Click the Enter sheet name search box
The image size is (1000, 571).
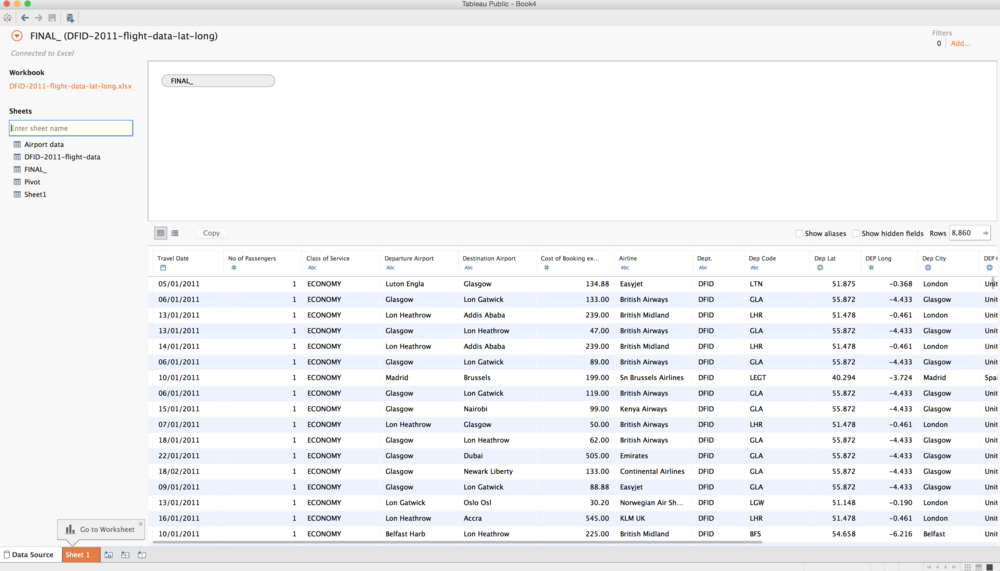71,128
